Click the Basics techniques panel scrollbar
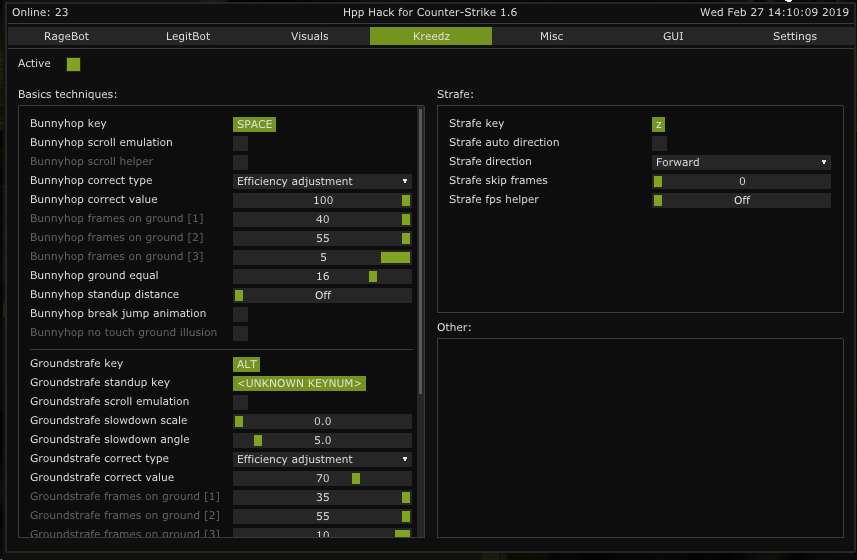This screenshot has width=857, height=560. pyautogui.click(x=420, y=250)
